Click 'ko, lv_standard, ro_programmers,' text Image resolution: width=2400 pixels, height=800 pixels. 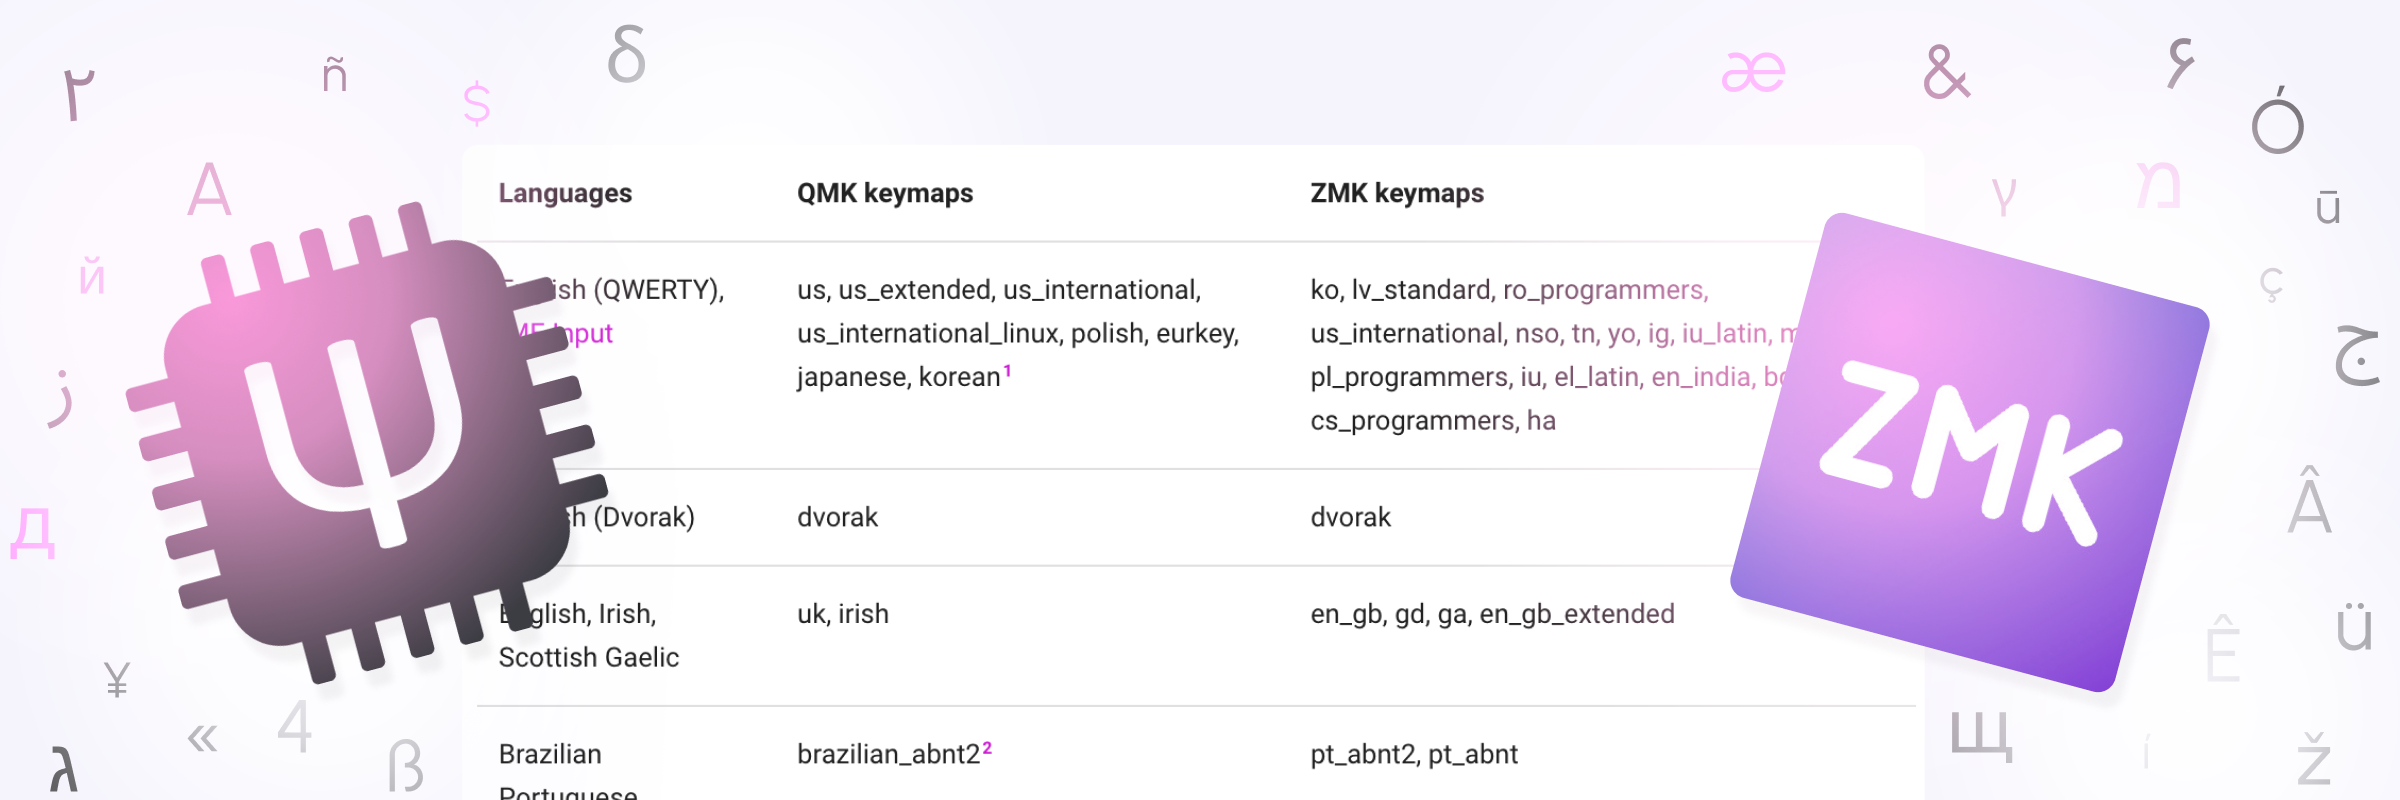point(1510,290)
